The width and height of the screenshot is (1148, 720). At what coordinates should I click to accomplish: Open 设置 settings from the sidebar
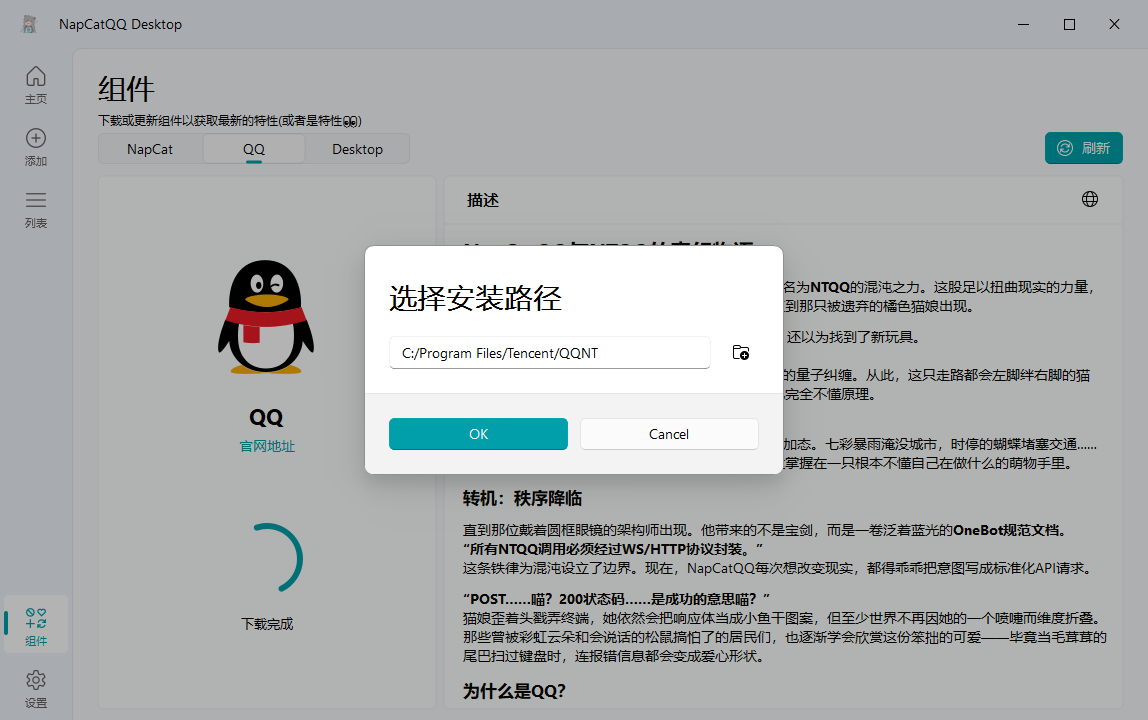(36, 689)
